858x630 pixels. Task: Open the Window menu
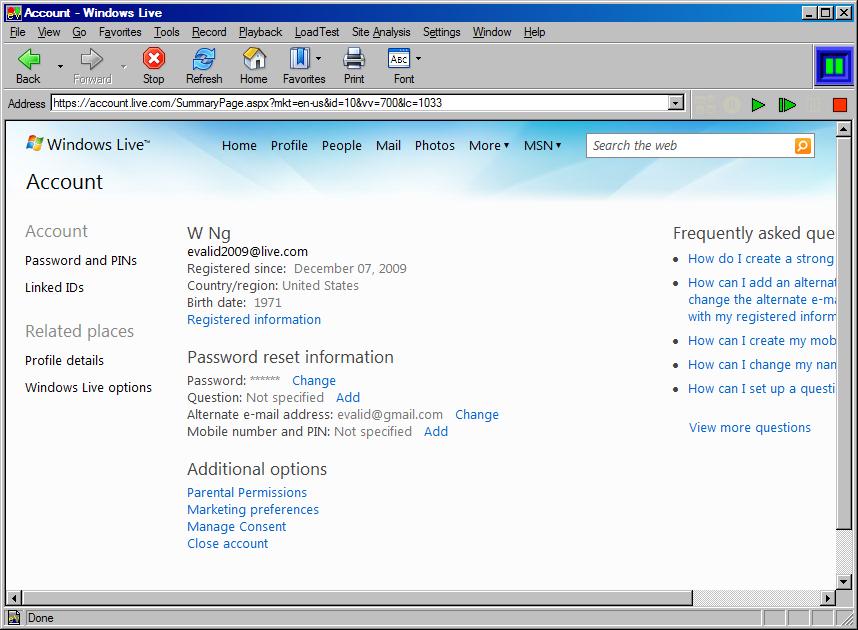click(492, 32)
